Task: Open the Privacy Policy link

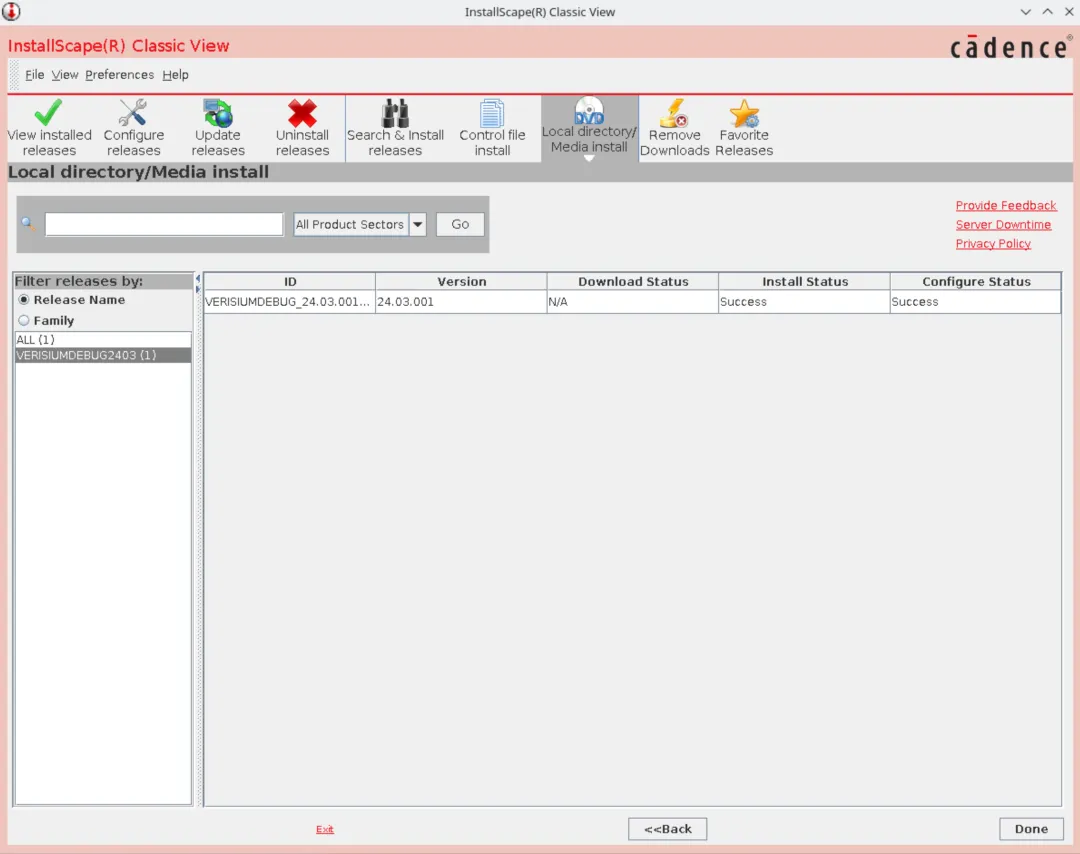Action: [x=993, y=244]
